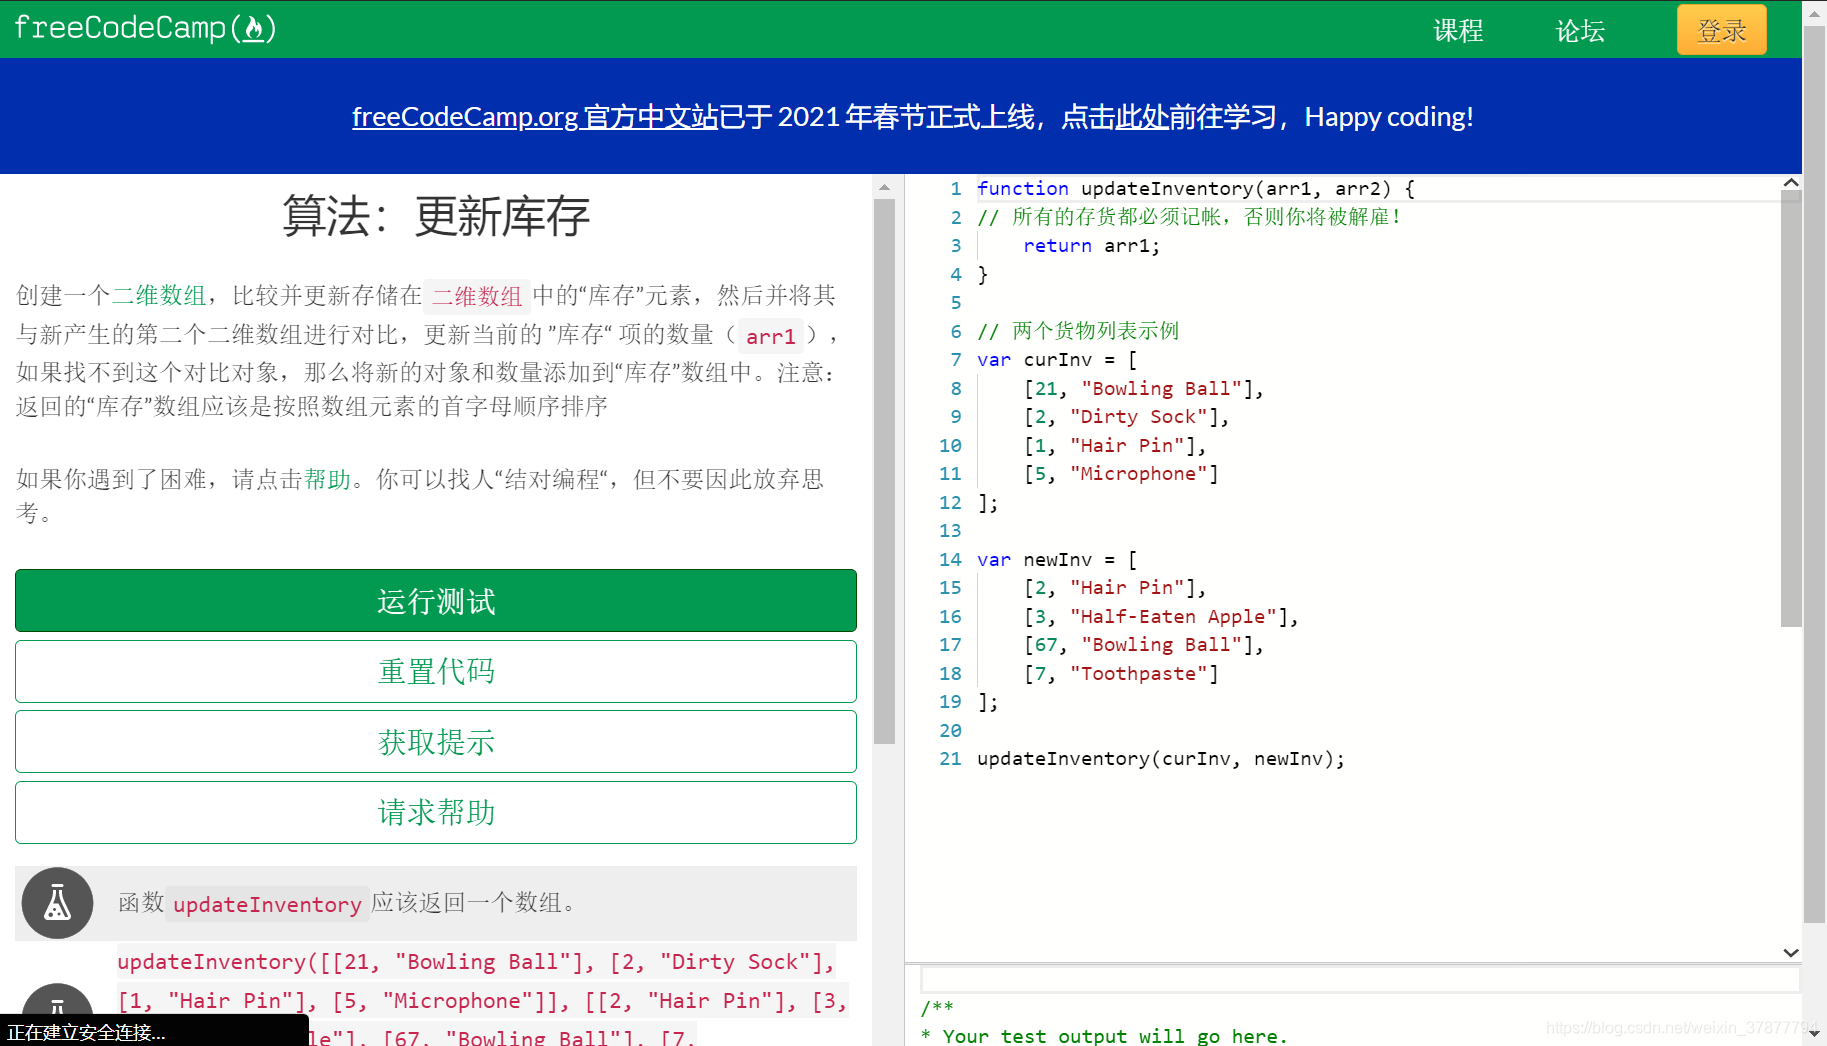Follow the freeCodeCamp.org 官方中文站 link
Viewport: 1827px width, 1046px height.
pyautogui.click(x=535, y=117)
